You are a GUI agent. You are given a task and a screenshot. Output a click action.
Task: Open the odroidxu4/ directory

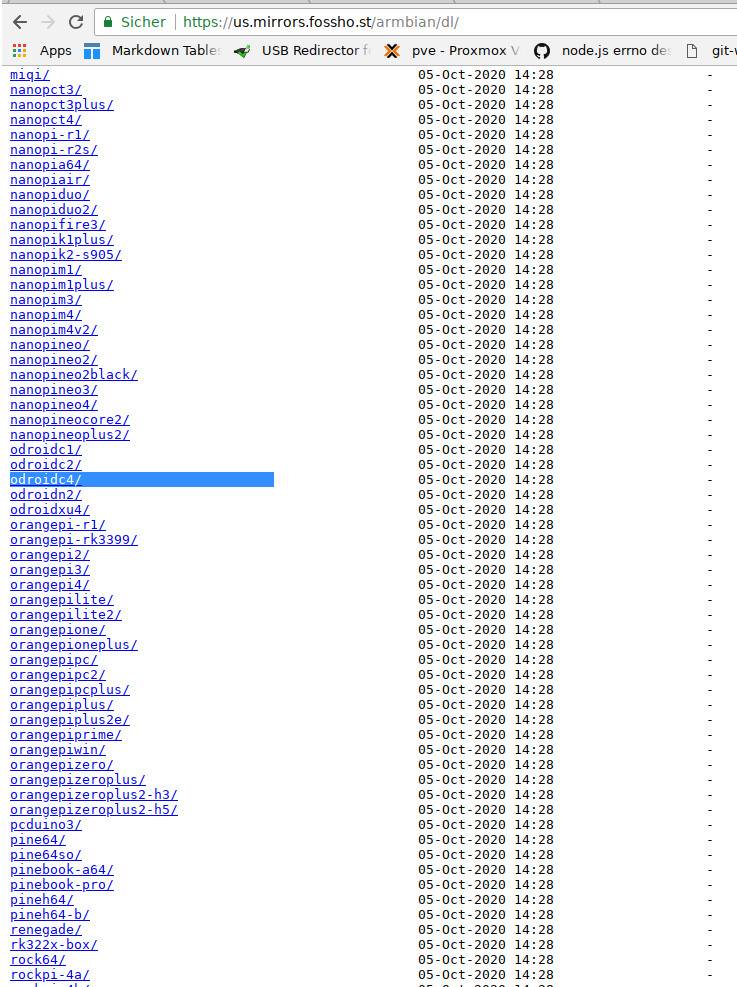click(x=50, y=510)
